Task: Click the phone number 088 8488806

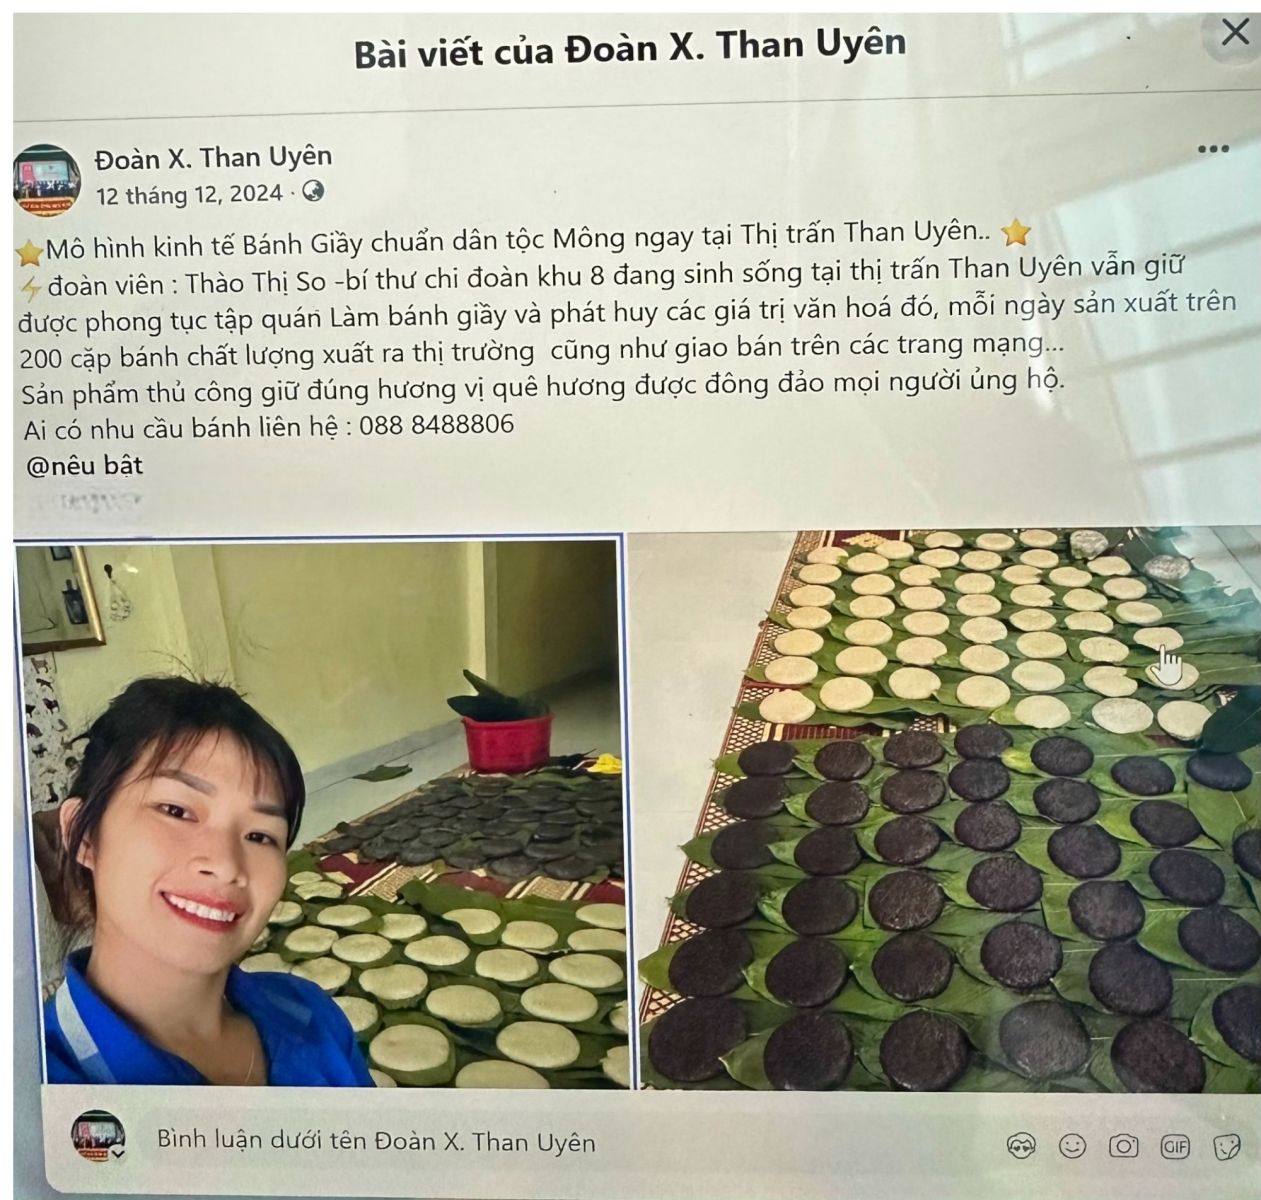Action: (436, 425)
